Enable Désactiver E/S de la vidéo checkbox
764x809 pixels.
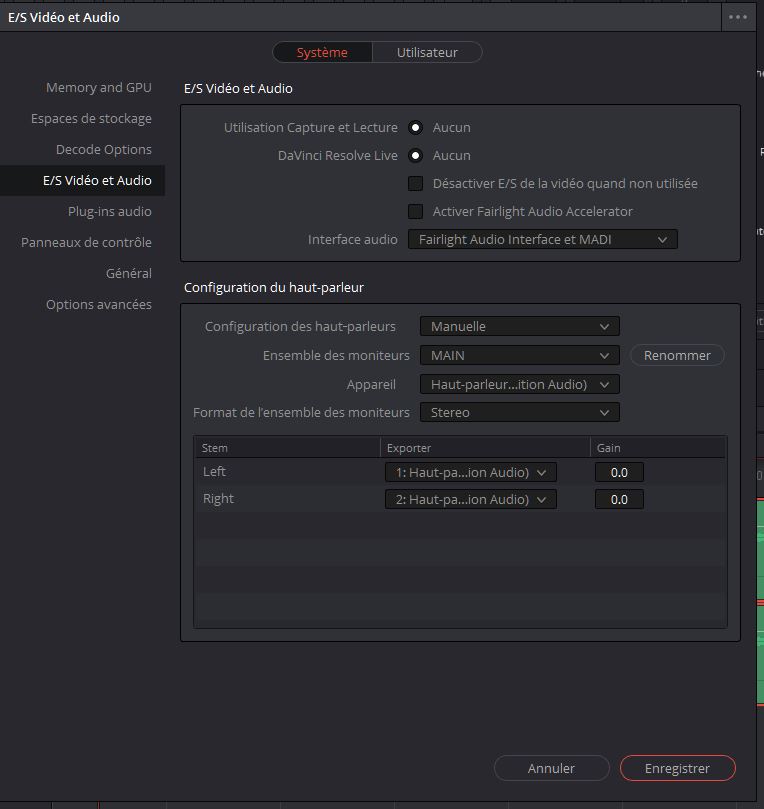pyautogui.click(x=416, y=183)
